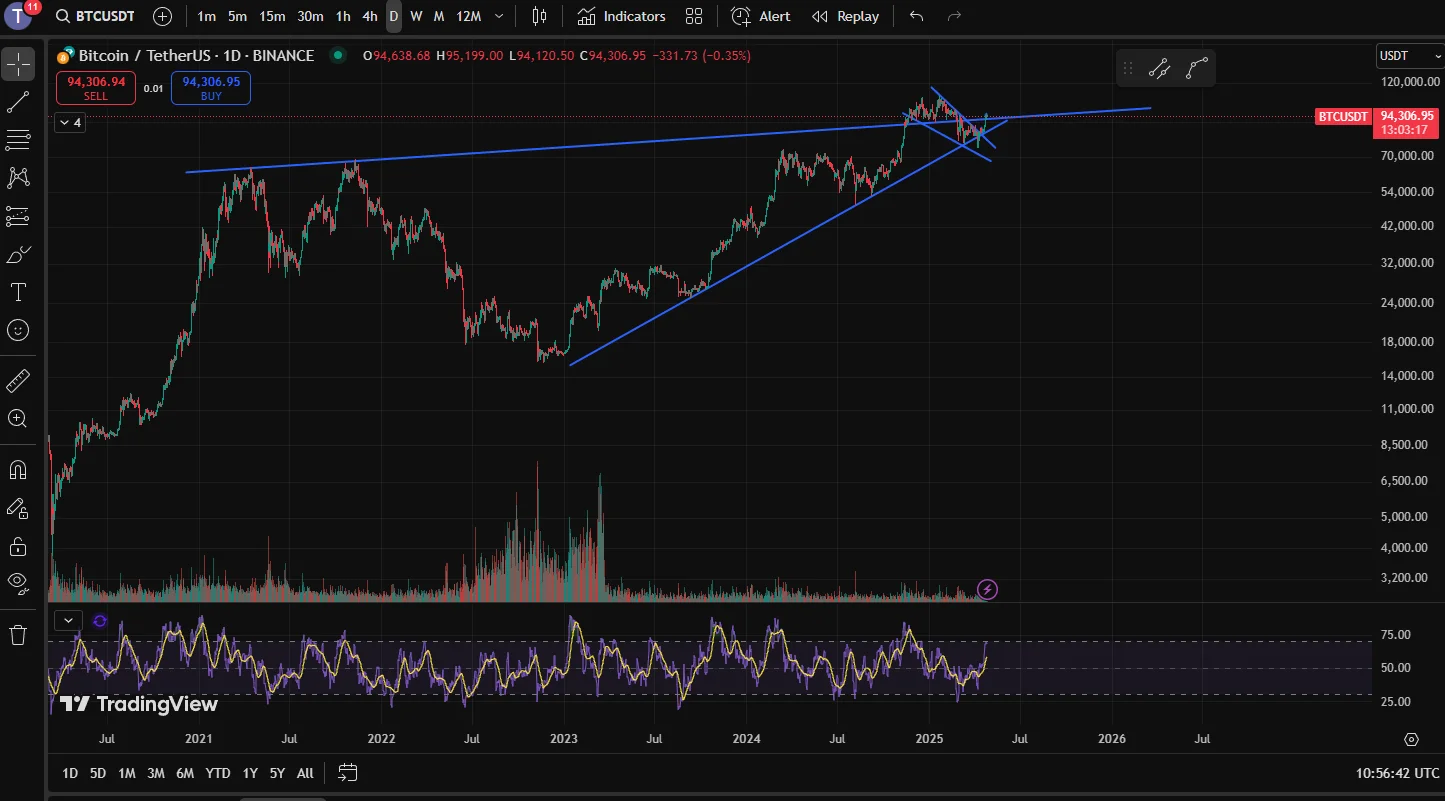Click the Bitcoin / TetherUS chart title
The image size is (1445, 801).
(x=196, y=56)
